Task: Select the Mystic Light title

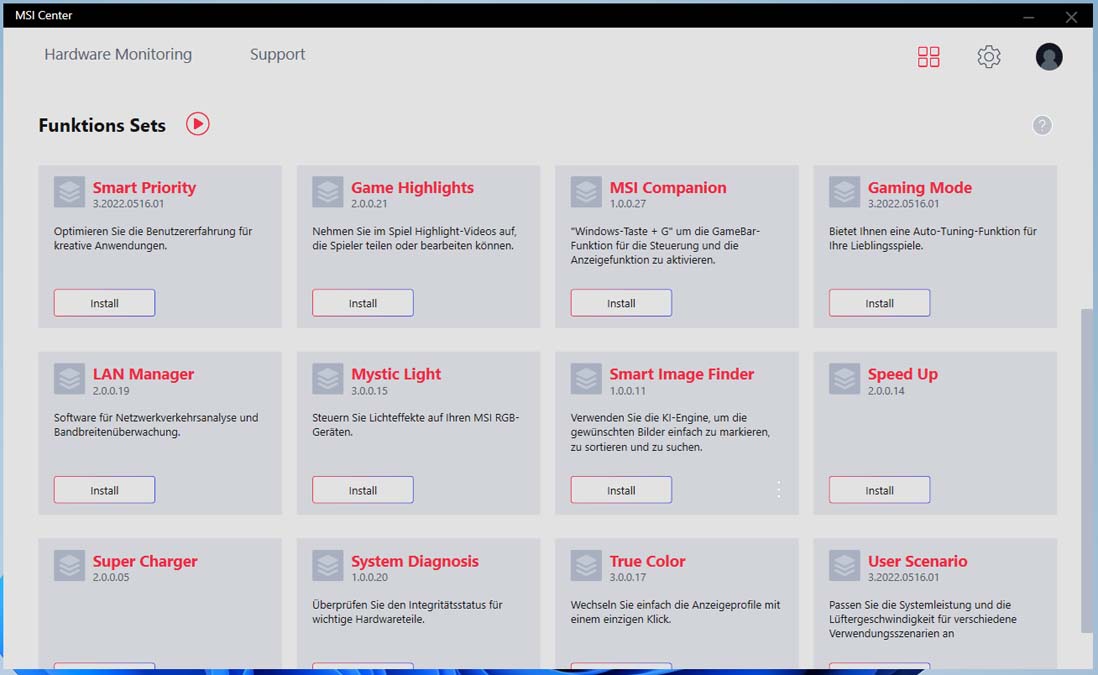Action: click(x=396, y=374)
